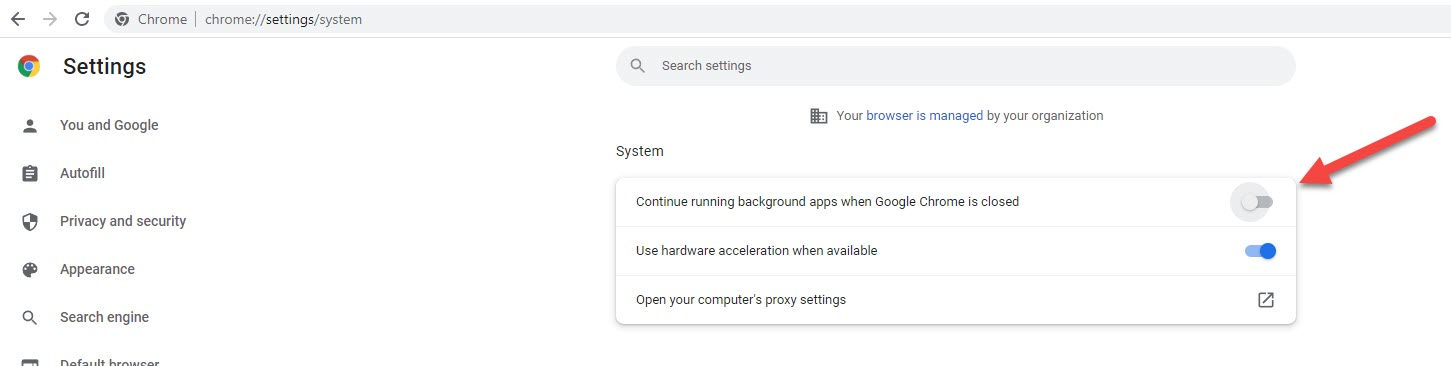Select Appearance in the sidebar
This screenshot has width=1451, height=366.
(x=97, y=269)
